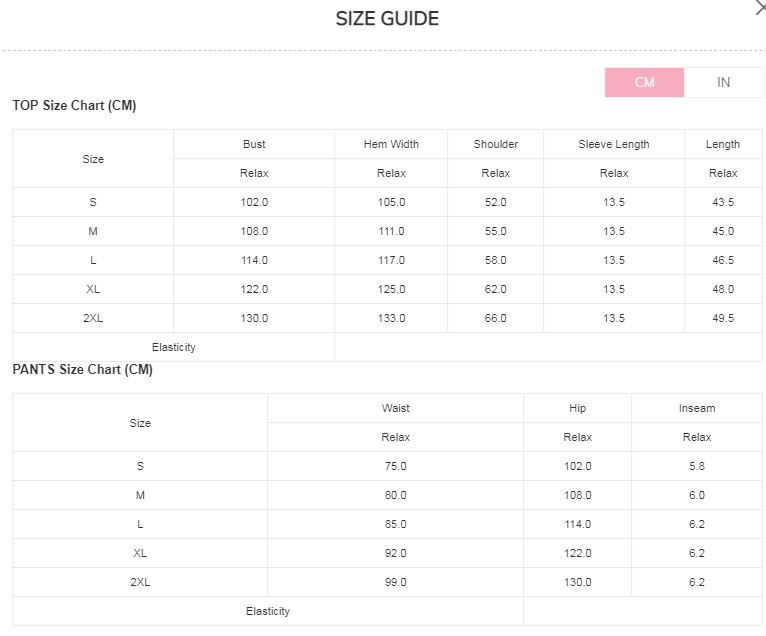This screenshot has height=636, width=766.
Task: Select the Inseam column header
Action: (697, 408)
